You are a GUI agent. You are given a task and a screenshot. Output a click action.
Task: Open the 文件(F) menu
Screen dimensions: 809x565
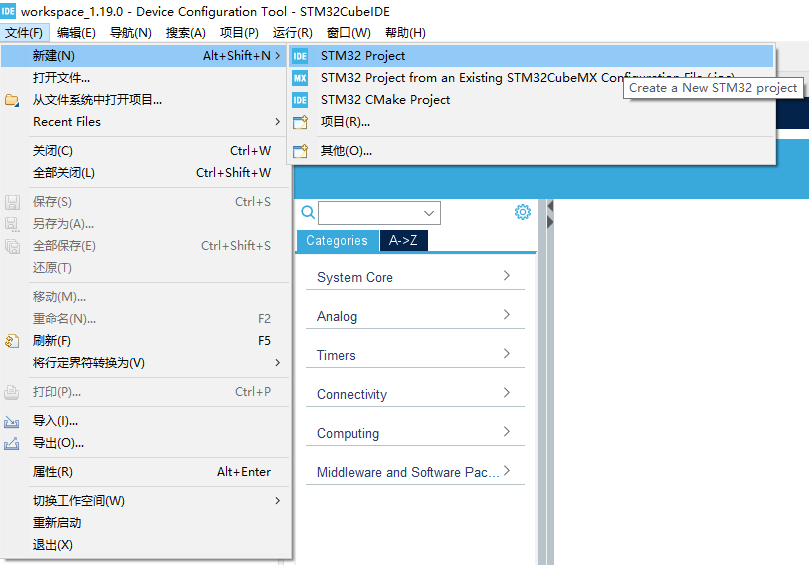[24, 33]
